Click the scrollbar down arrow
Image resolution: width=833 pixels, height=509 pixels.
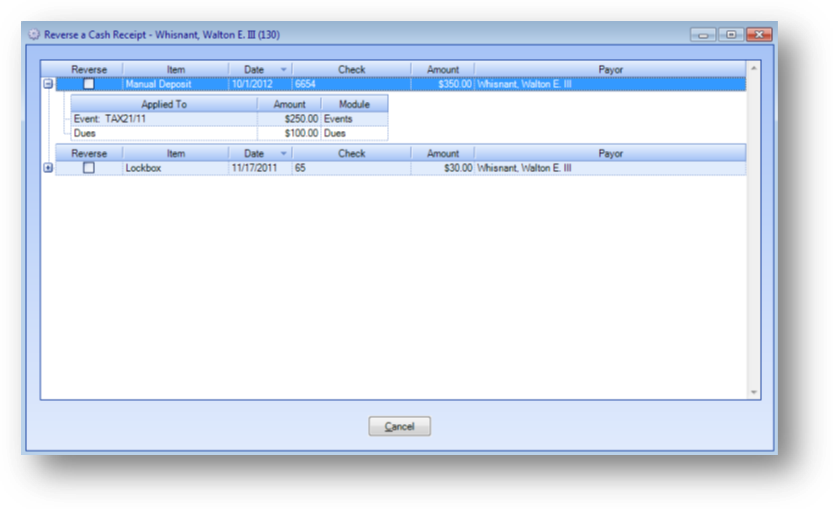point(753,392)
